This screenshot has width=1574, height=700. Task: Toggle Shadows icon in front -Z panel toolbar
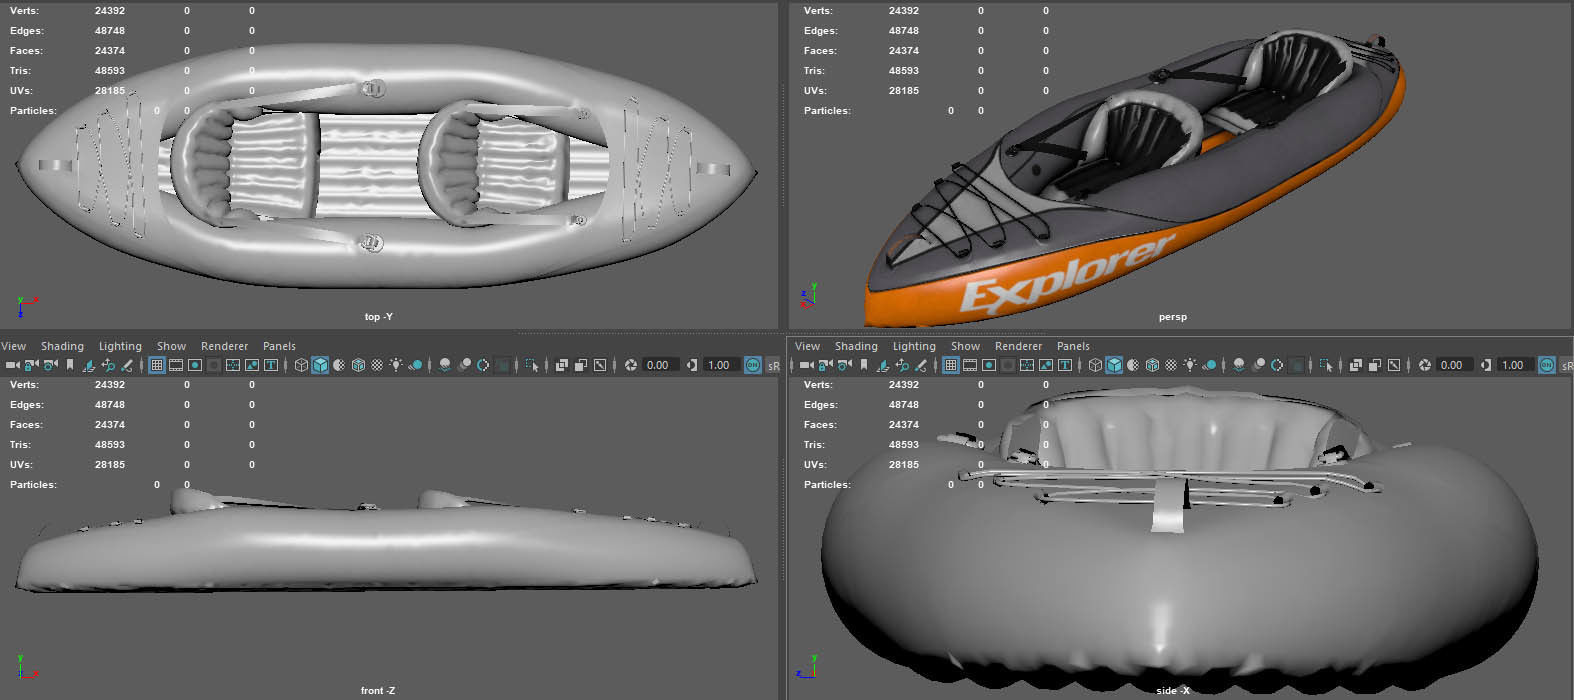pyautogui.click(x=415, y=365)
